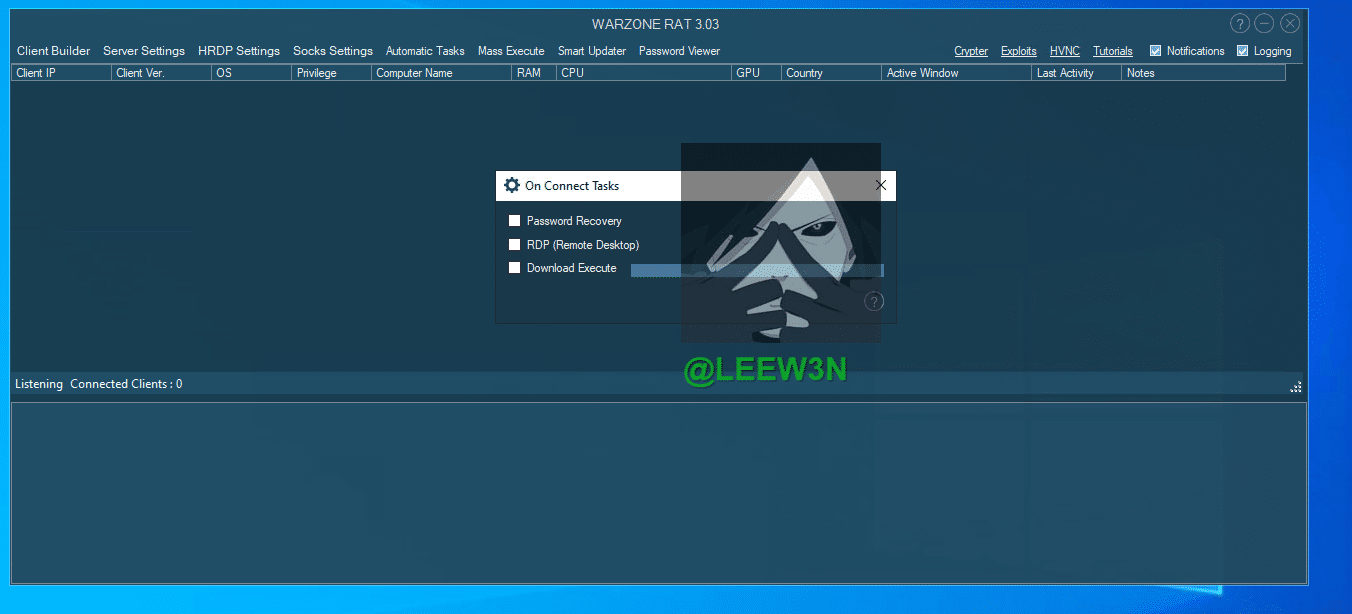Image resolution: width=1352 pixels, height=614 pixels.
Task: Click the help icon inside the dialog
Action: [874, 301]
